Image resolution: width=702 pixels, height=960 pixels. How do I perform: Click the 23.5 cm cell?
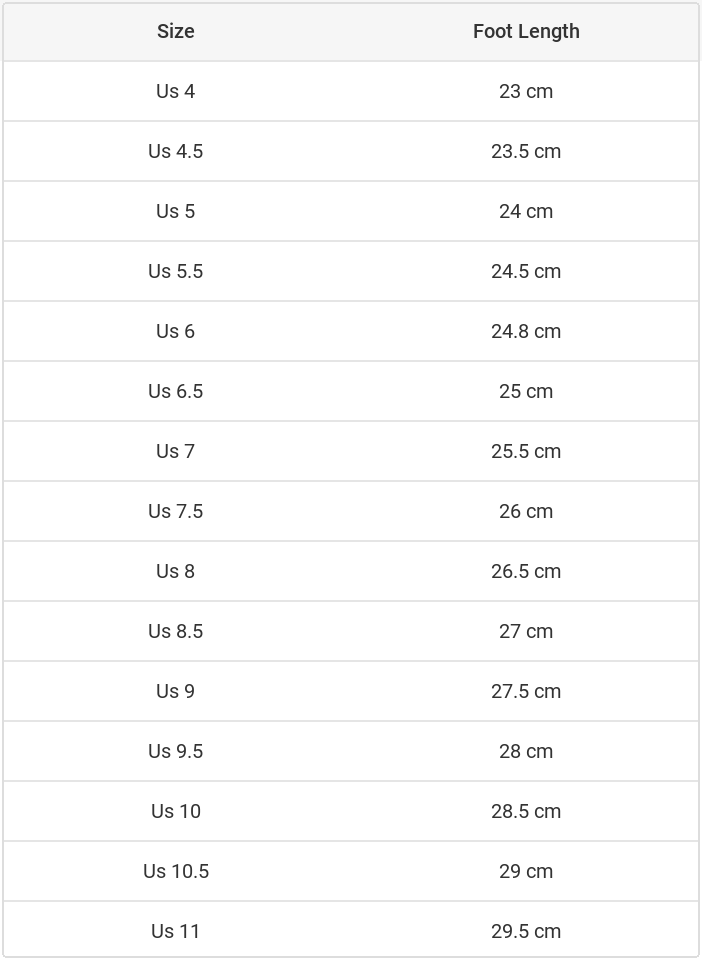[526, 151]
